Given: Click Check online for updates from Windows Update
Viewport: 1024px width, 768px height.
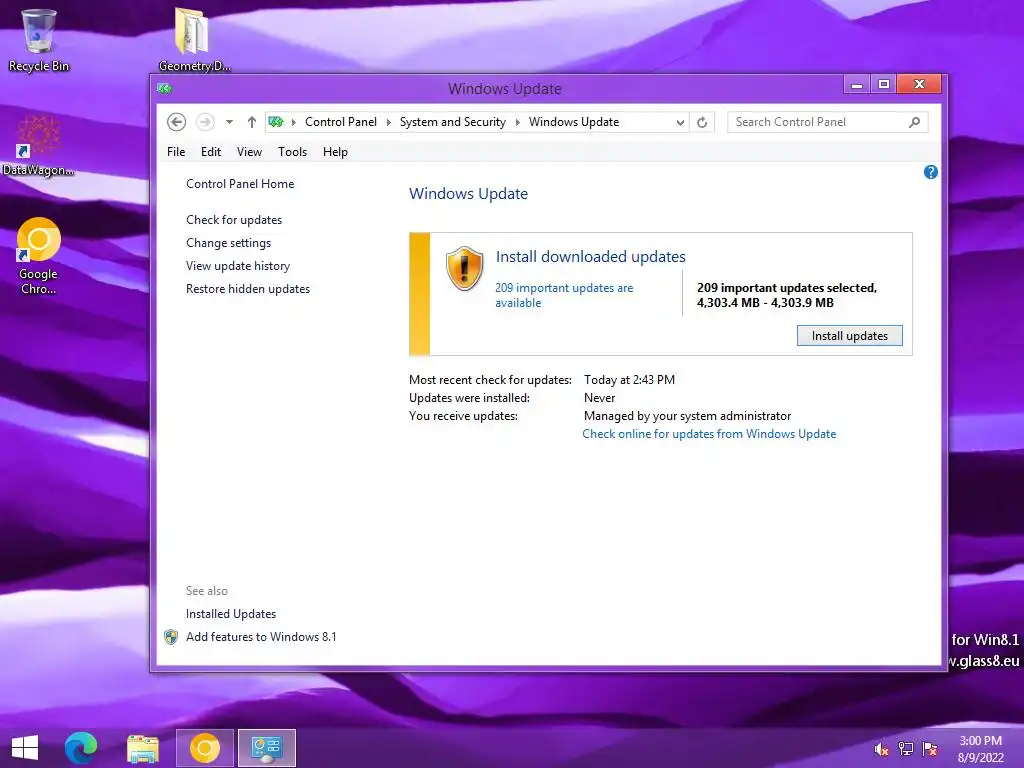Looking at the screenshot, I should pyautogui.click(x=709, y=434).
